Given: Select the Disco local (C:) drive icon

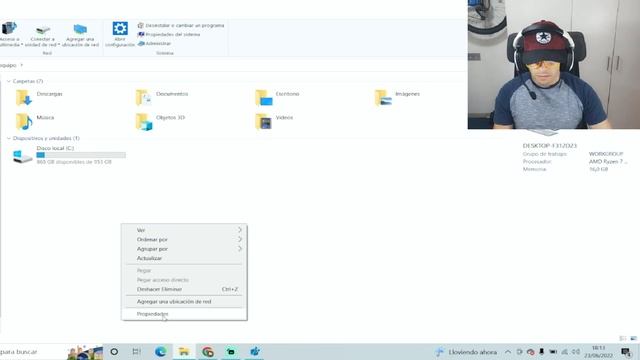Looking at the screenshot, I should coord(22,156).
